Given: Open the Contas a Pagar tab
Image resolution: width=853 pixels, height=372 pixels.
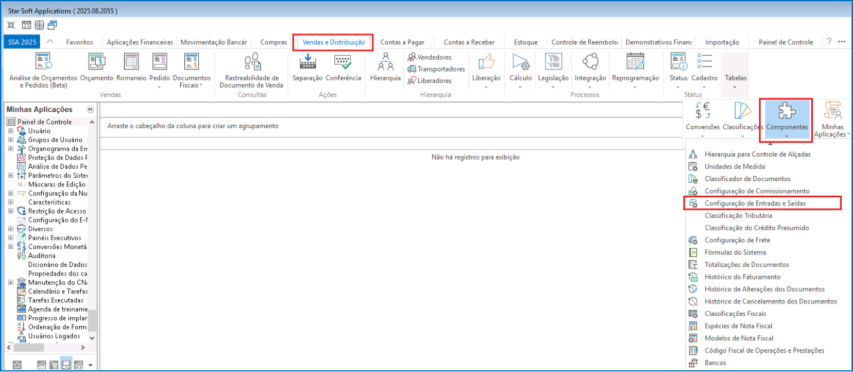Looking at the screenshot, I should 402,42.
